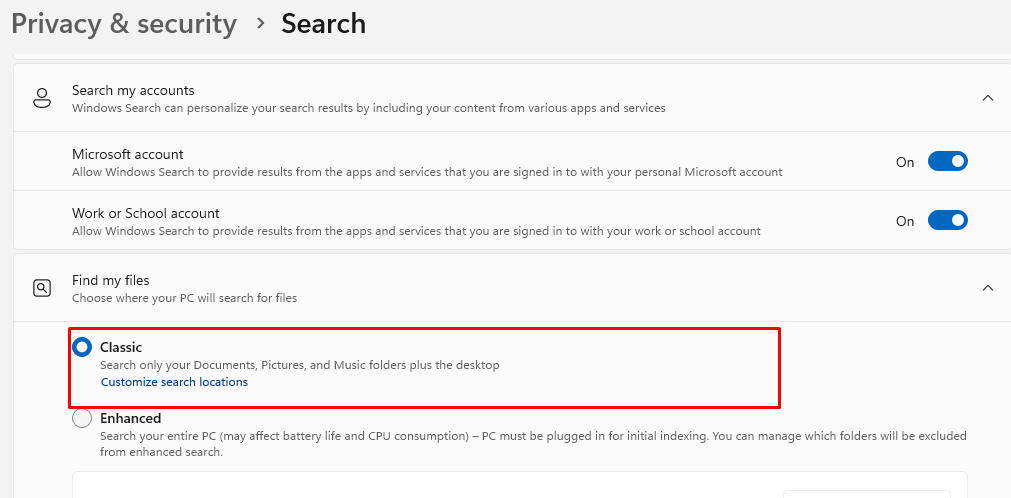The image size is (1011, 498).
Task: Click the Find my files magnifier icon
Action: coord(42,288)
